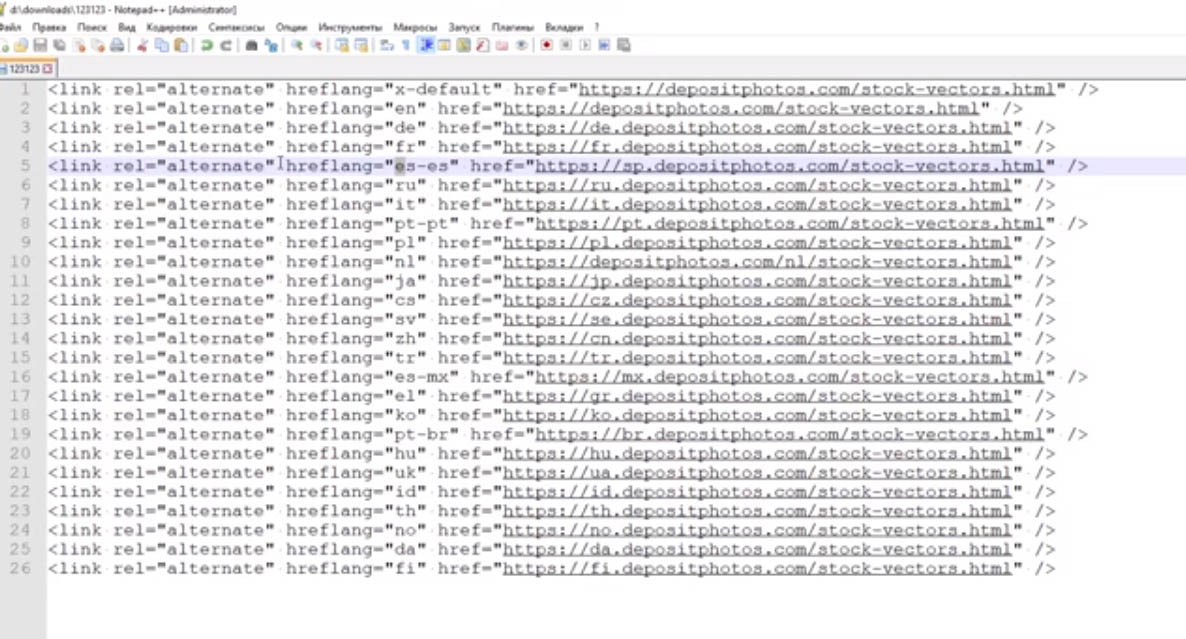Open Find with the binoculars icon
This screenshot has width=1186, height=639.
point(251,45)
